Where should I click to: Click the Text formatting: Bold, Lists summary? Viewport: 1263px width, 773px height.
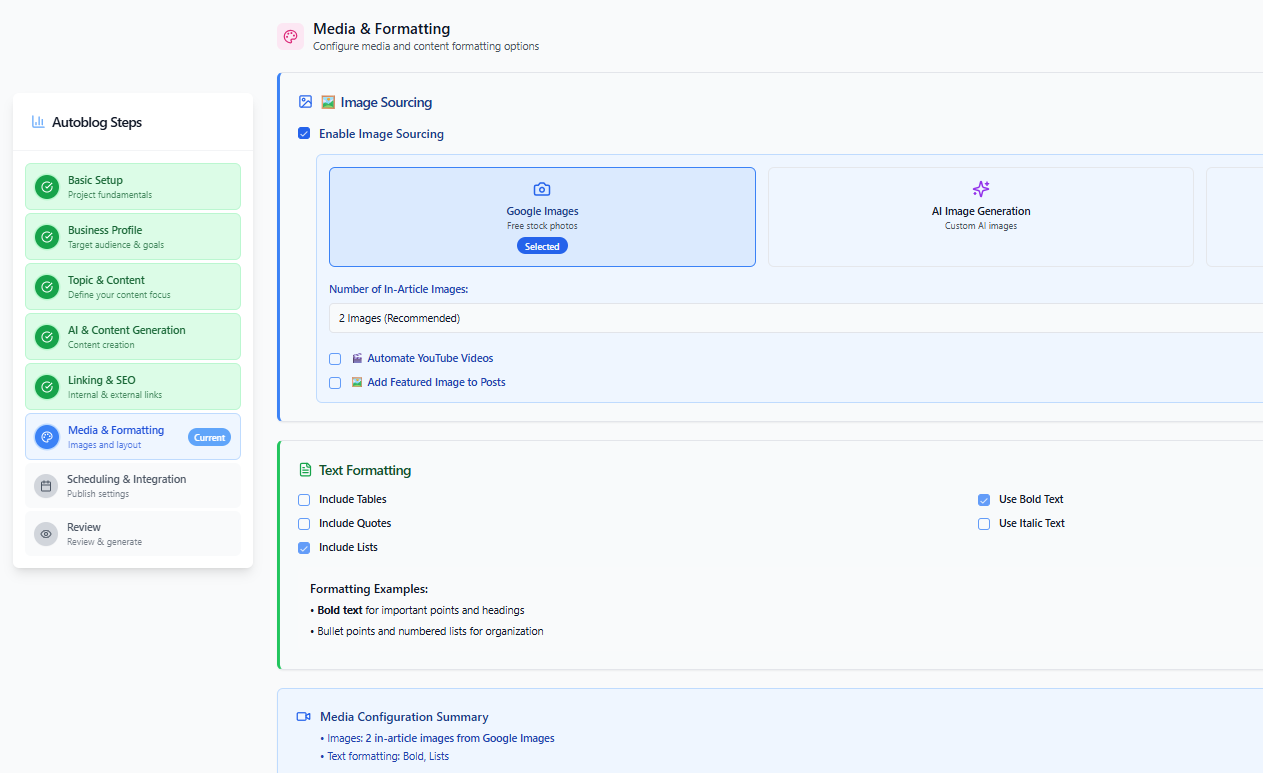point(385,756)
